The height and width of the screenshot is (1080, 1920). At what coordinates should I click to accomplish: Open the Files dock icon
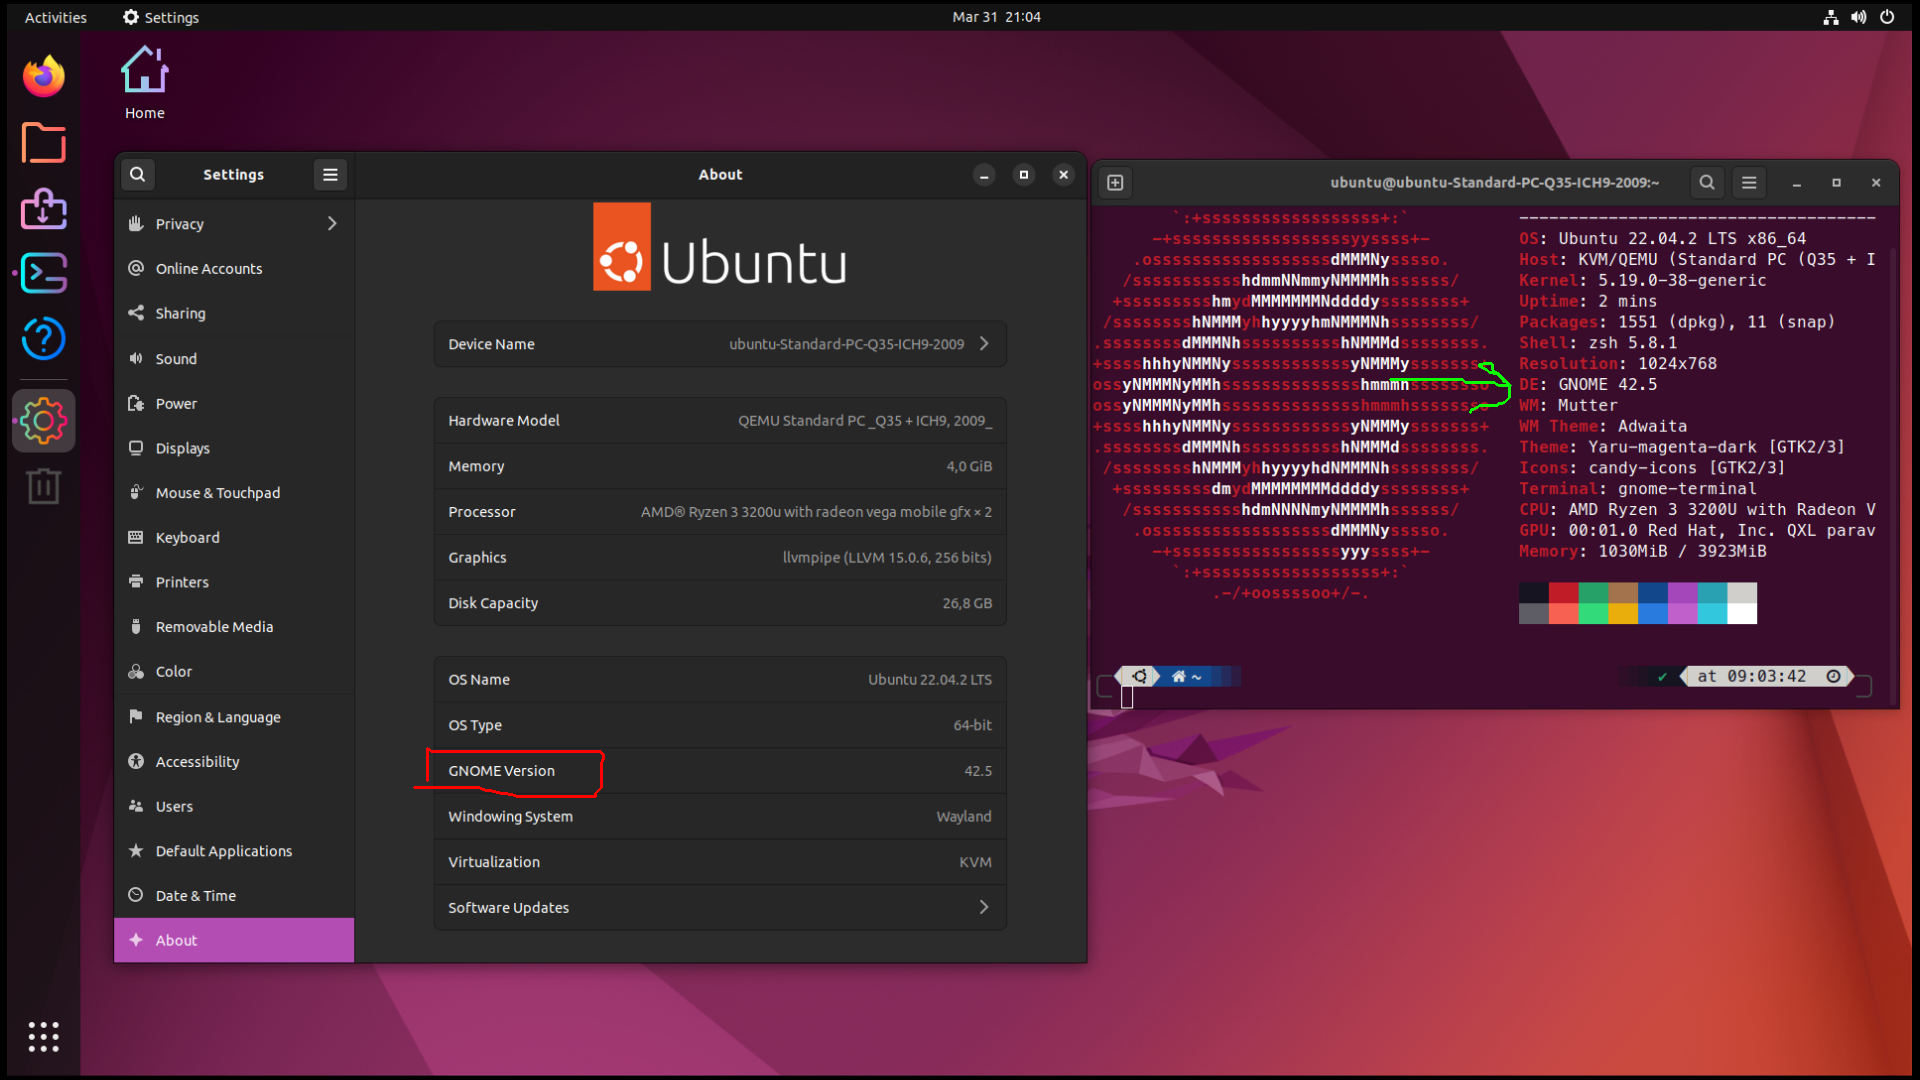[x=43, y=143]
